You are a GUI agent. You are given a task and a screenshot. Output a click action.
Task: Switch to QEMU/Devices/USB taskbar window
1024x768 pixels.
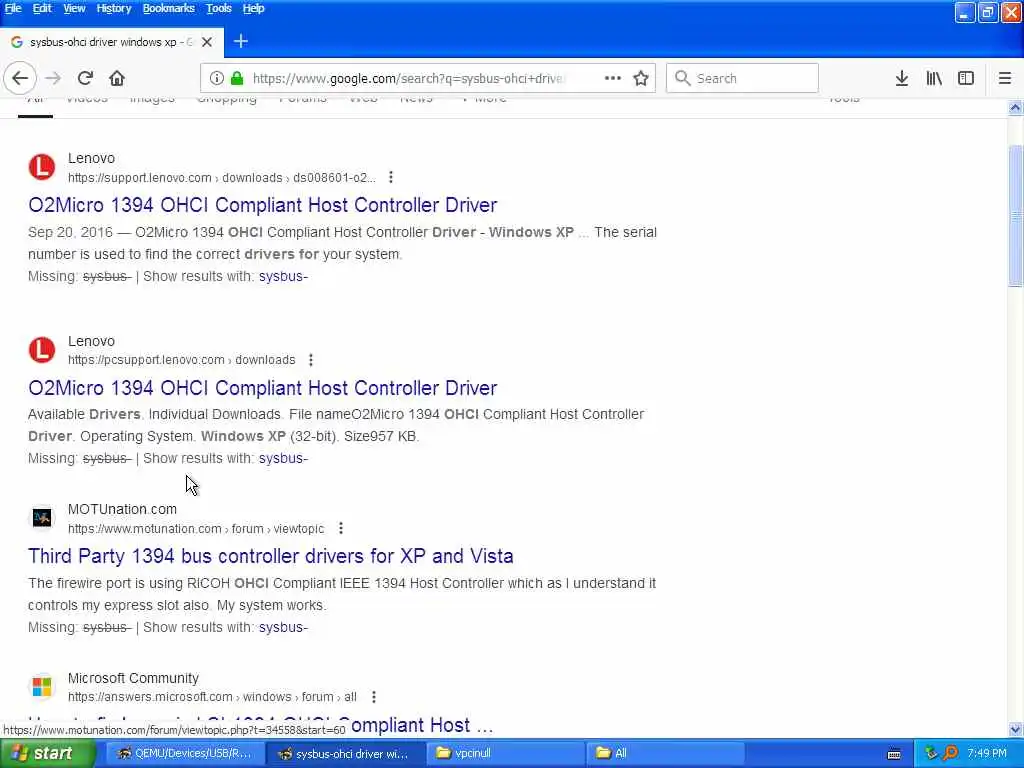click(x=185, y=754)
